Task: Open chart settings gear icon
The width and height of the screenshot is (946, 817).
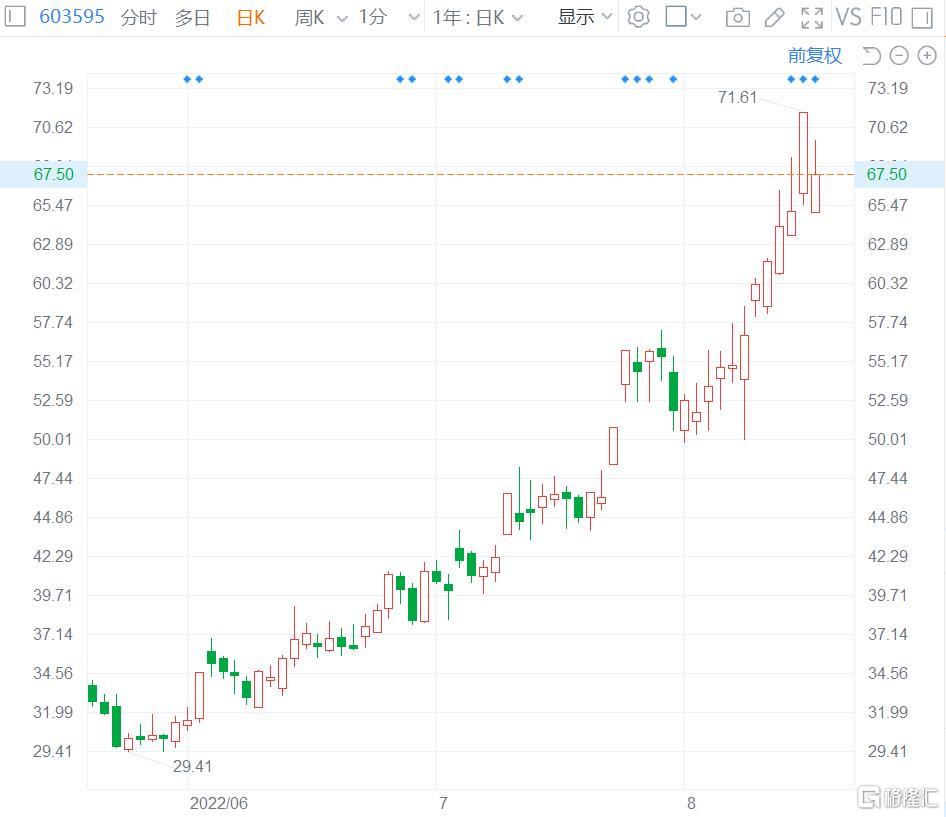Action: pos(638,17)
